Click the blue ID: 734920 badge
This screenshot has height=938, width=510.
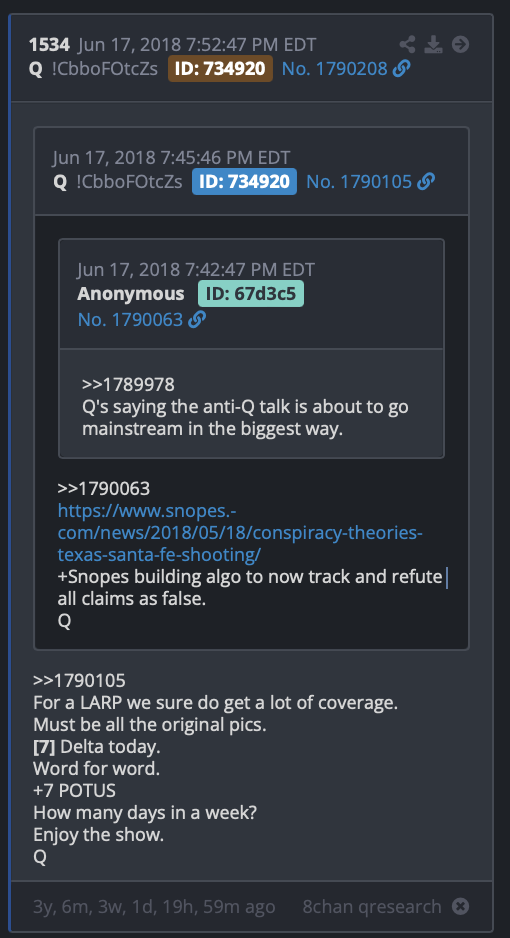(x=245, y=182)
